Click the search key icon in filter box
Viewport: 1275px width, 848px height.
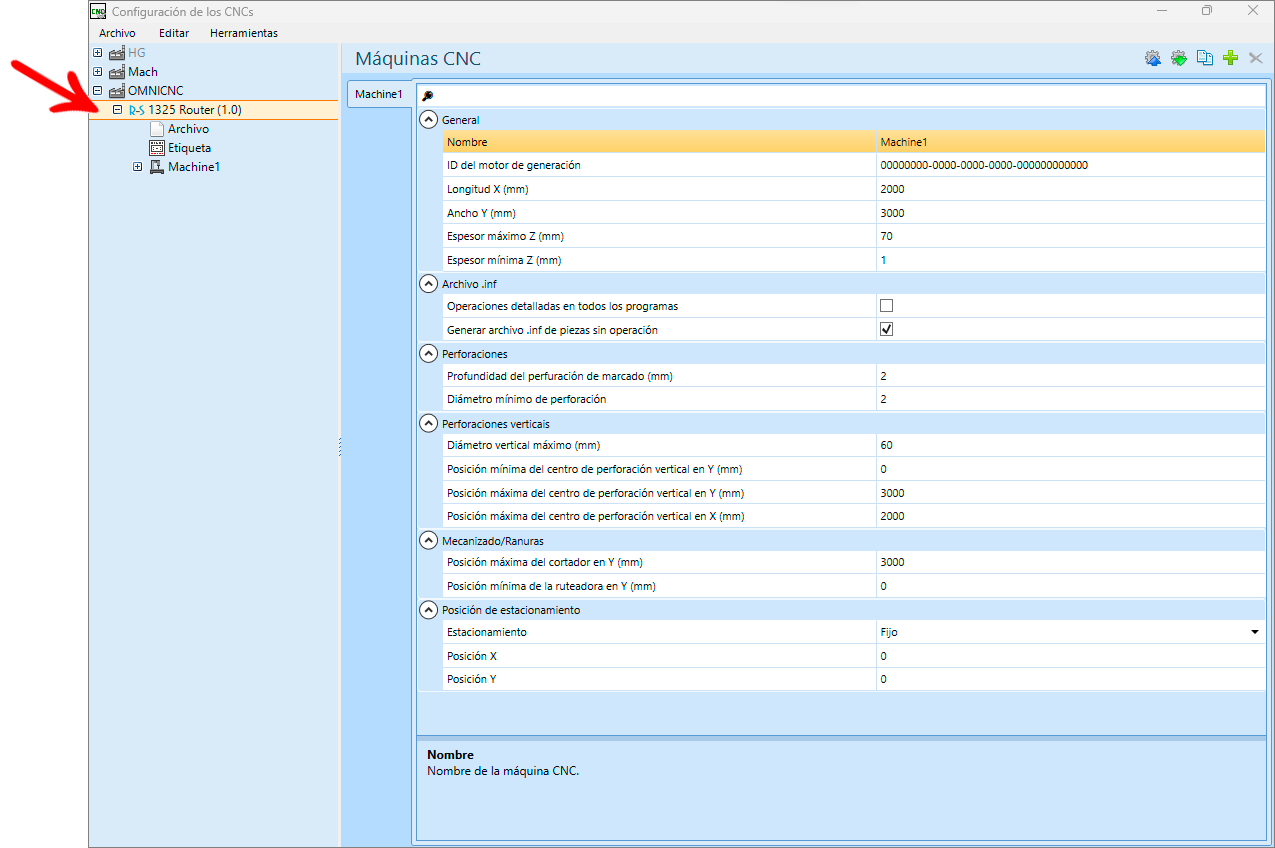click(x=427, y=96)
